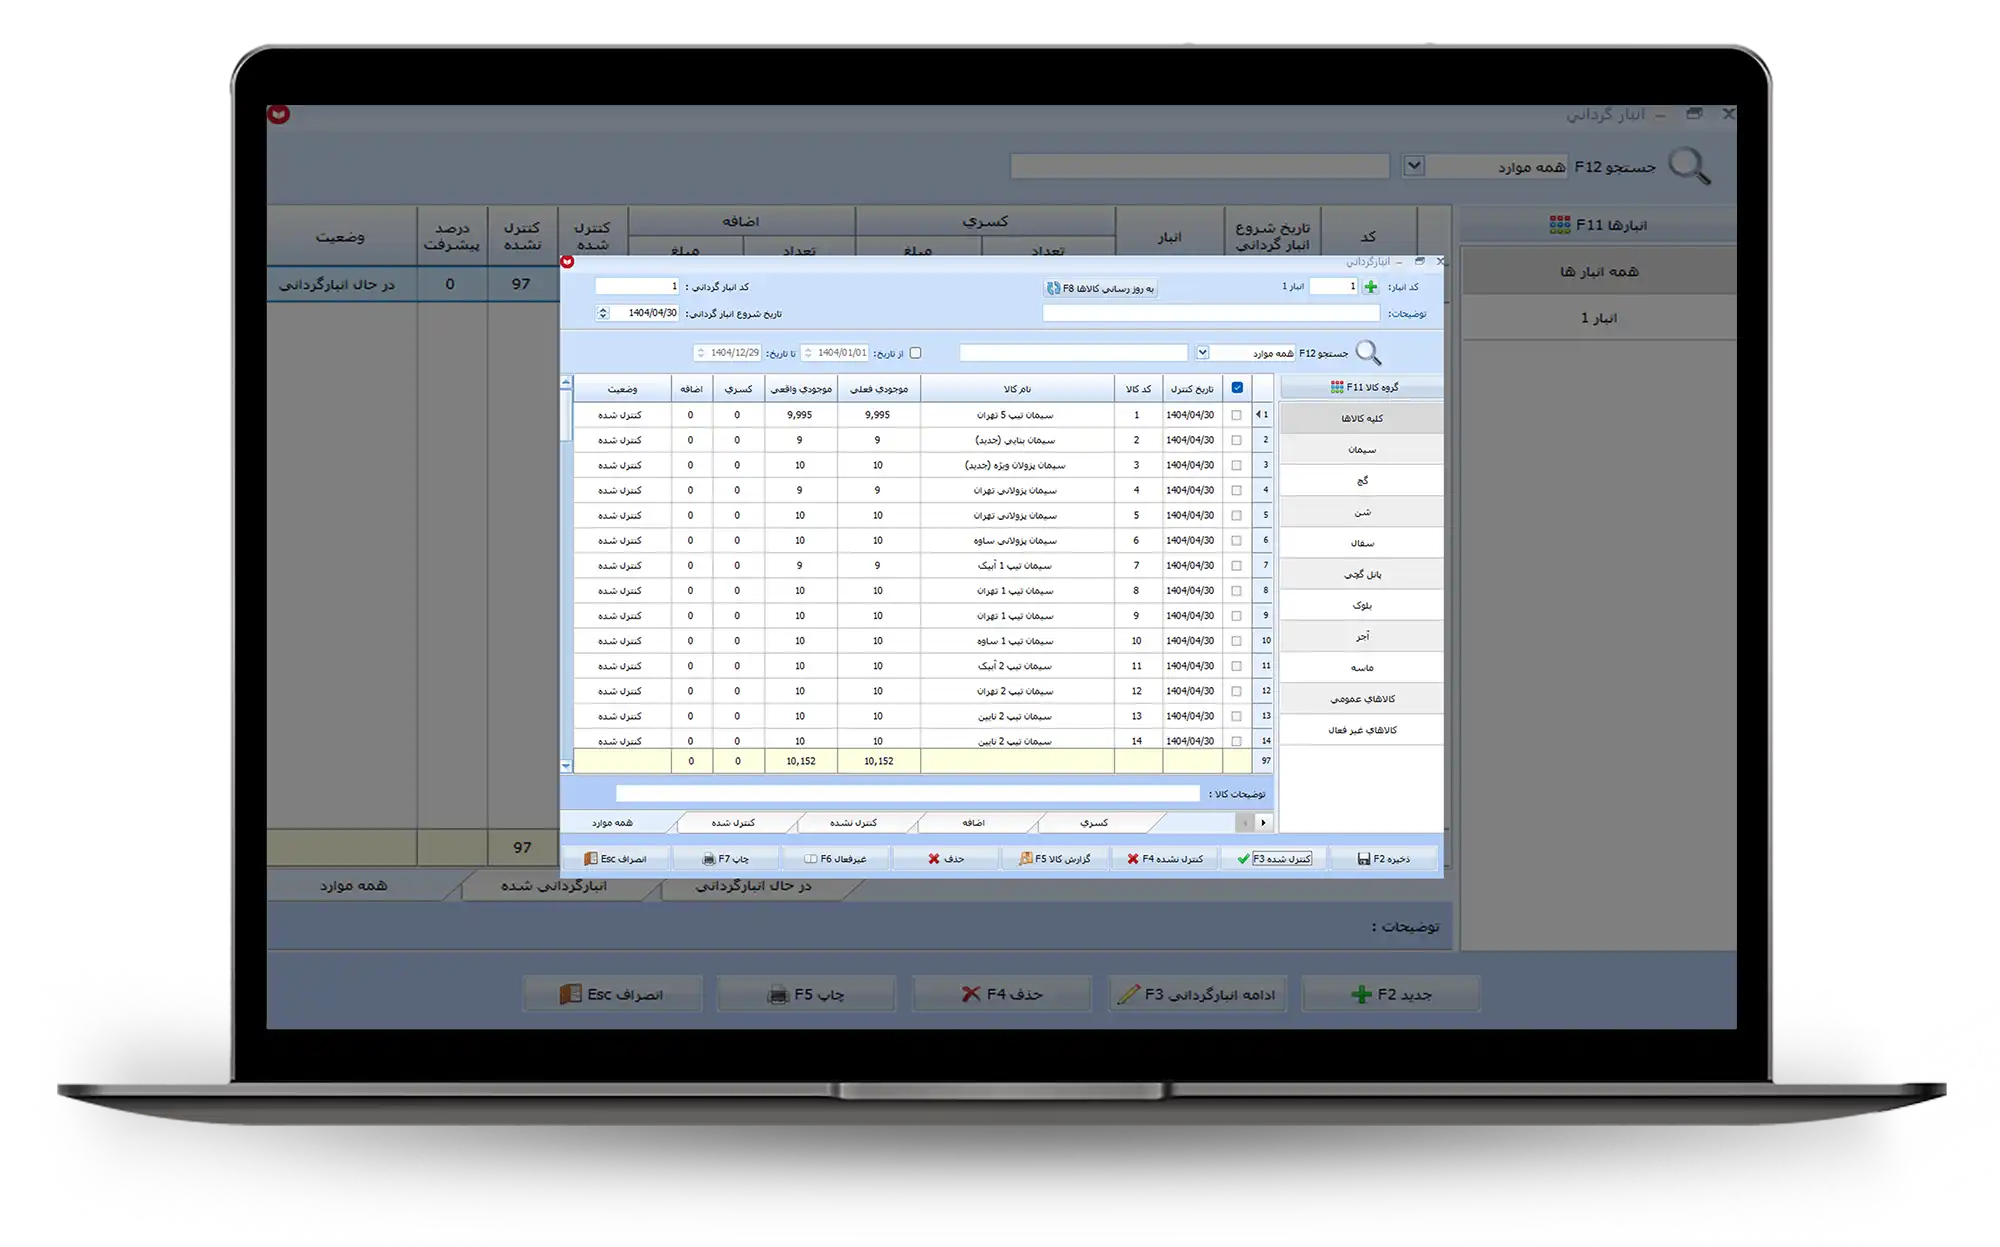The width and height of the screenshot is (2000, 1247).
Task: Continue inventory count F3 in main window
Action: point(1196,995)
